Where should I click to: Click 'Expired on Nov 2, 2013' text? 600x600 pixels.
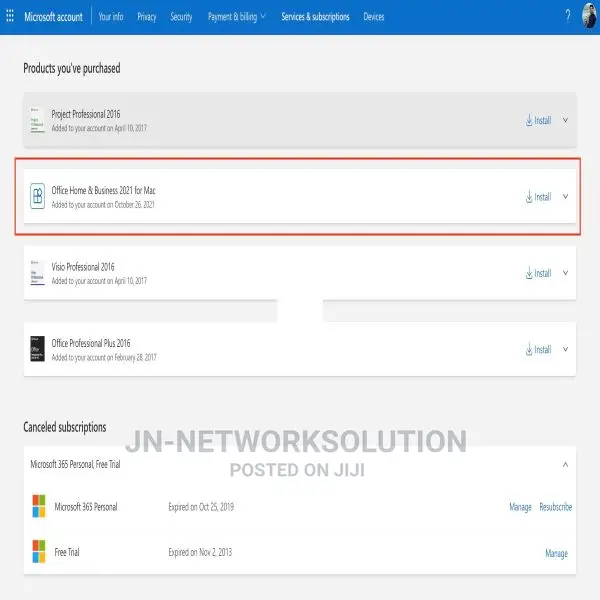pyautogui.click(x=200, y=552)
